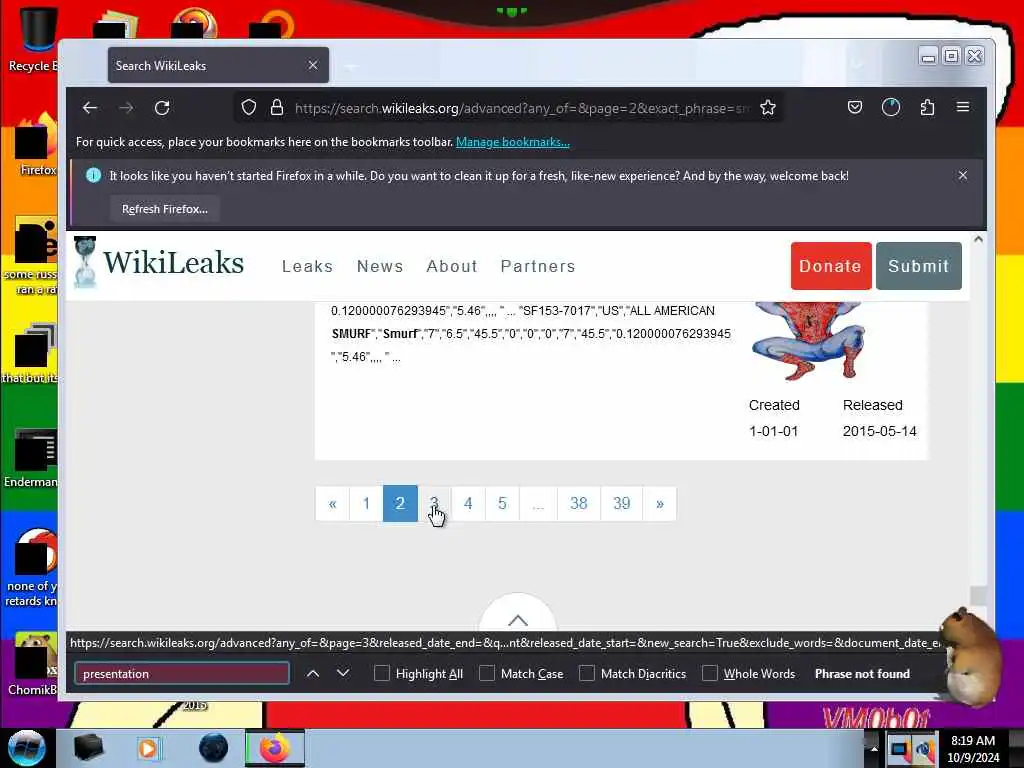Reload the page with the refresh icon
The width and height of the screenshot is (1024, 768).
[x=162, y=108]
